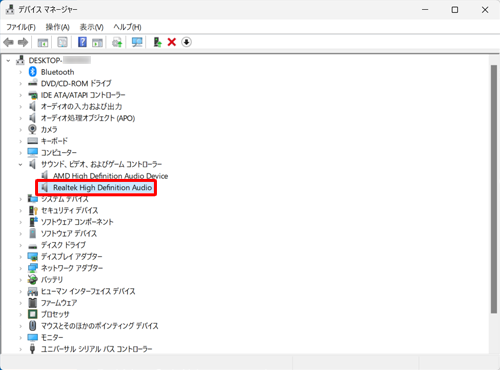This screenshot has width=500, height=370.
Task: Open the 操作(A) menu
Action: pyautogui.click(x=58, y=27)
